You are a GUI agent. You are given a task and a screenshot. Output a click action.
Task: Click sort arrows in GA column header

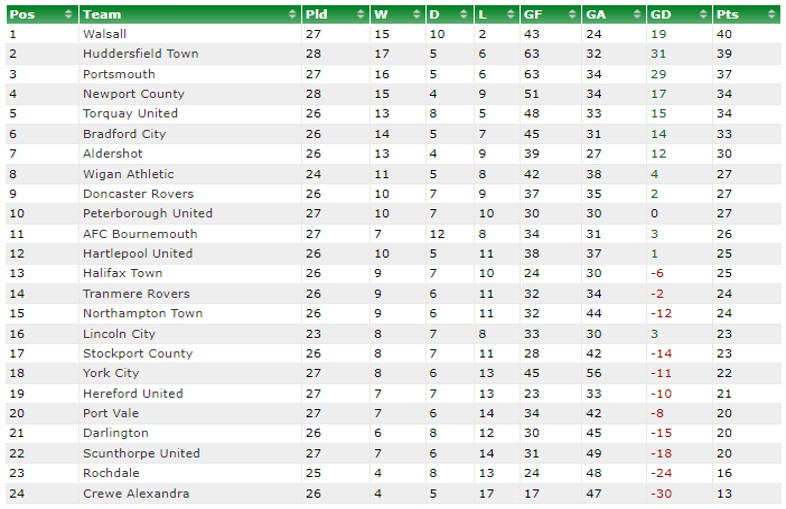click(637, 15)
